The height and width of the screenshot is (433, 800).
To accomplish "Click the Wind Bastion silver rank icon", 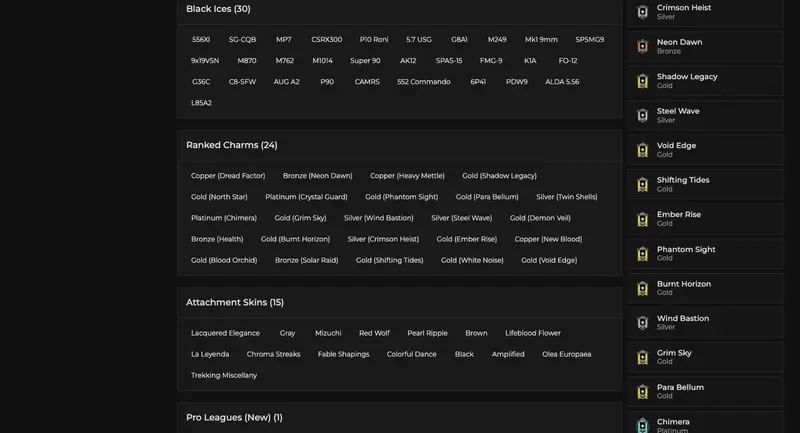I will tap(643, 323).
